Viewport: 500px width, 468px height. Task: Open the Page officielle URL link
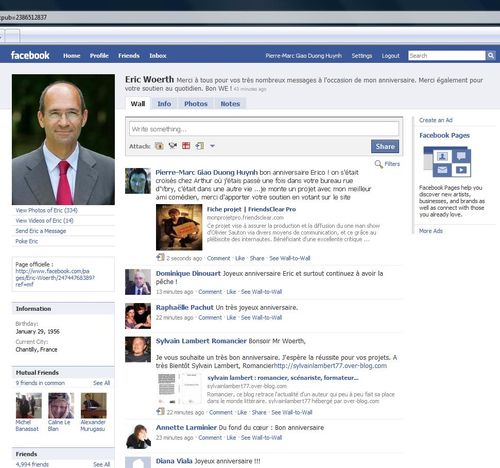coord(55,278)
